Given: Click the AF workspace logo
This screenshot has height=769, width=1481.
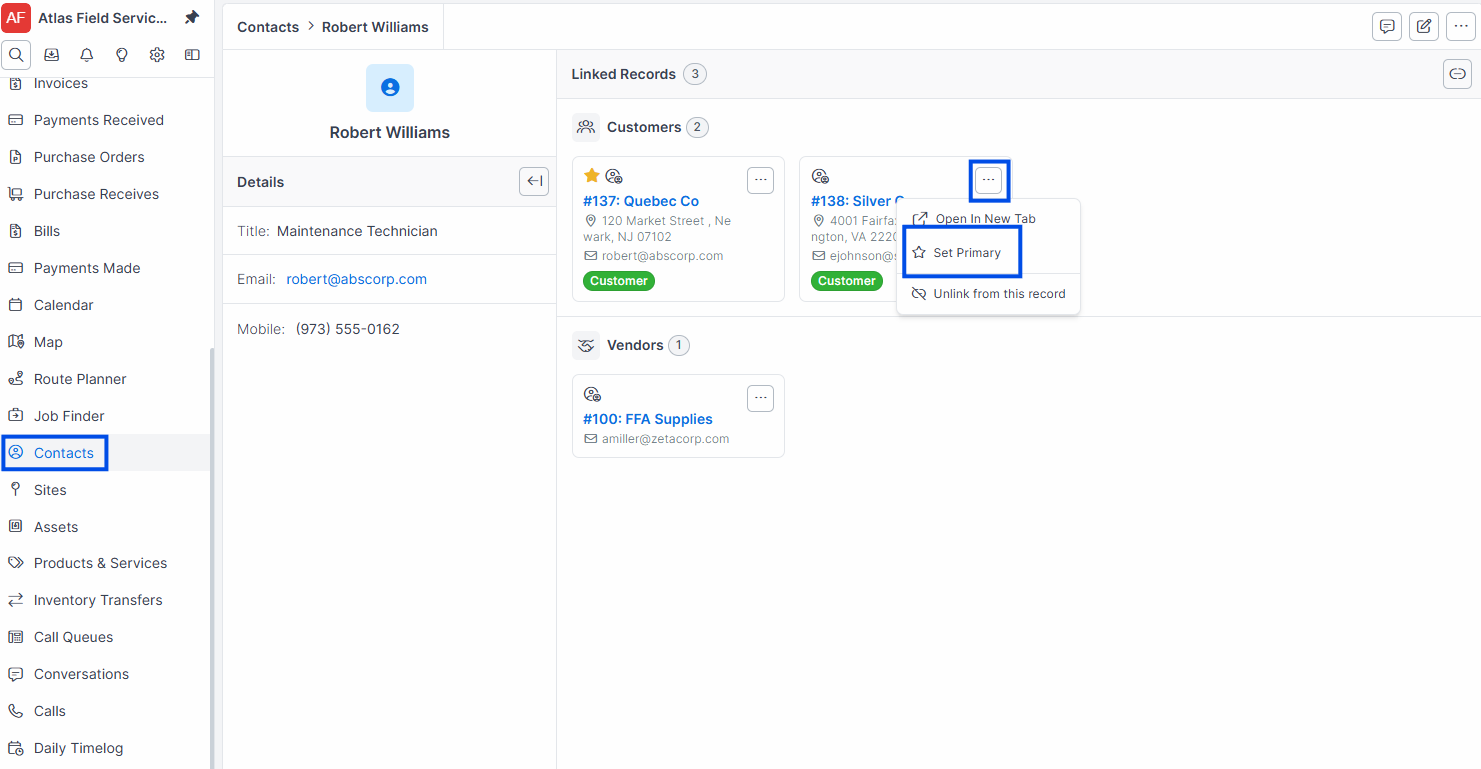Looking at the screenshot, I should click(x=16, y=18).
